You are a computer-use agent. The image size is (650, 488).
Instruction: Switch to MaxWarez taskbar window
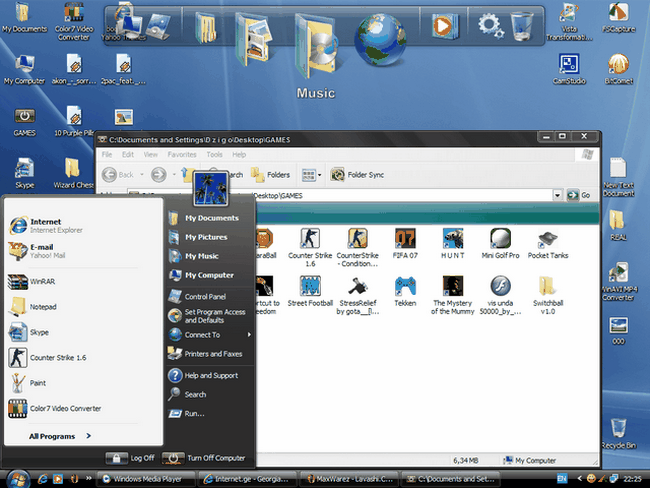coord(349,479)
